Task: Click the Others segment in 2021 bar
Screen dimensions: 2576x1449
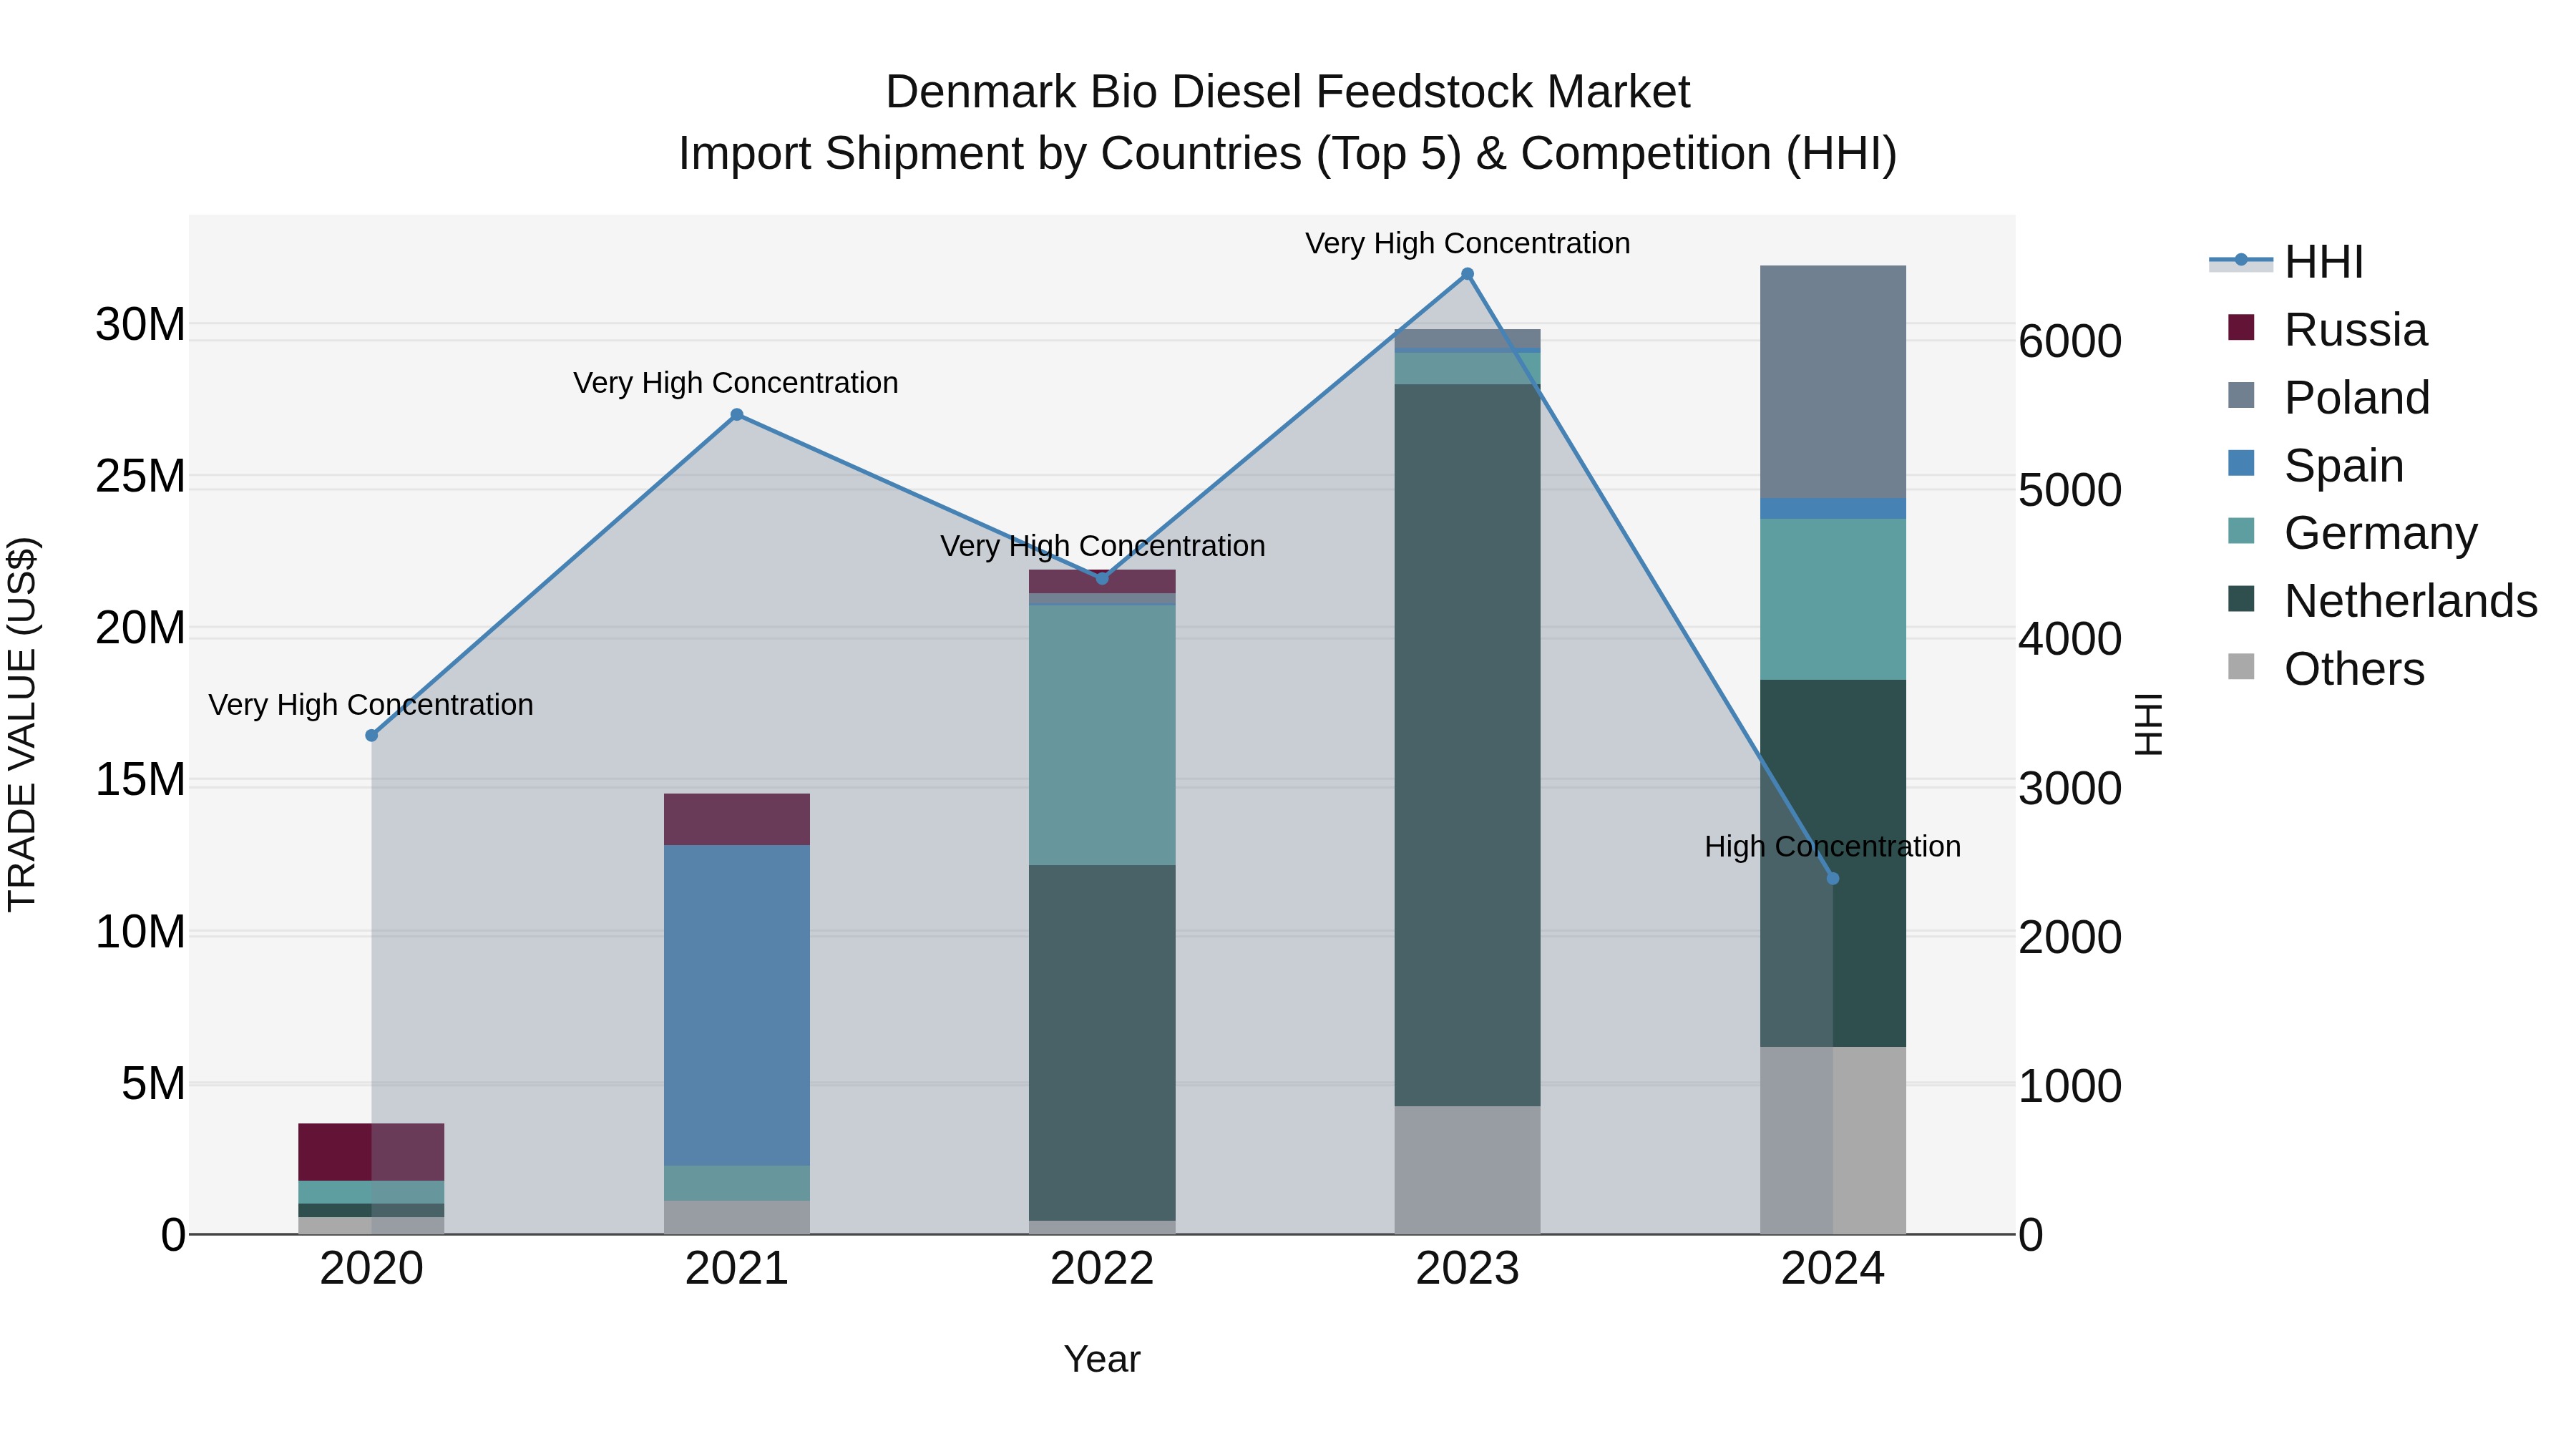Action: 737,1217
